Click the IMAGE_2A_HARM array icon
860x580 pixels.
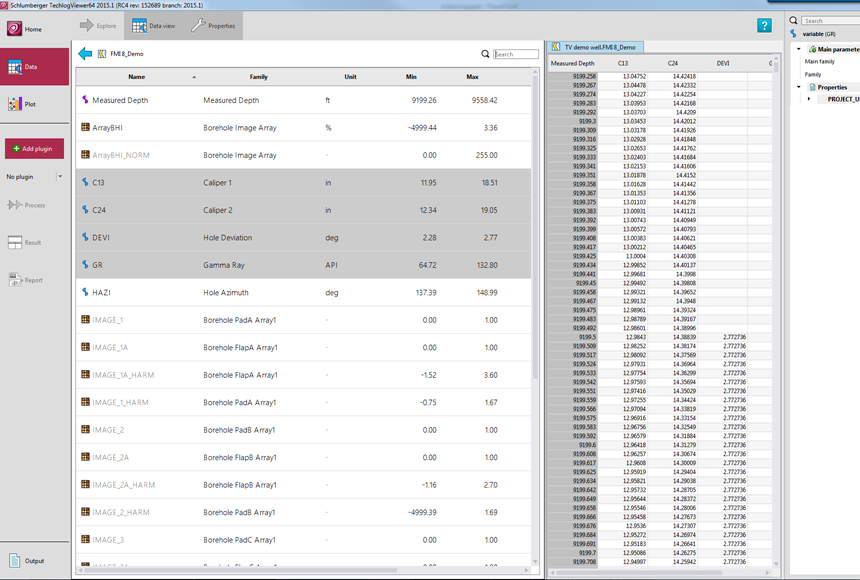[85, 484]
